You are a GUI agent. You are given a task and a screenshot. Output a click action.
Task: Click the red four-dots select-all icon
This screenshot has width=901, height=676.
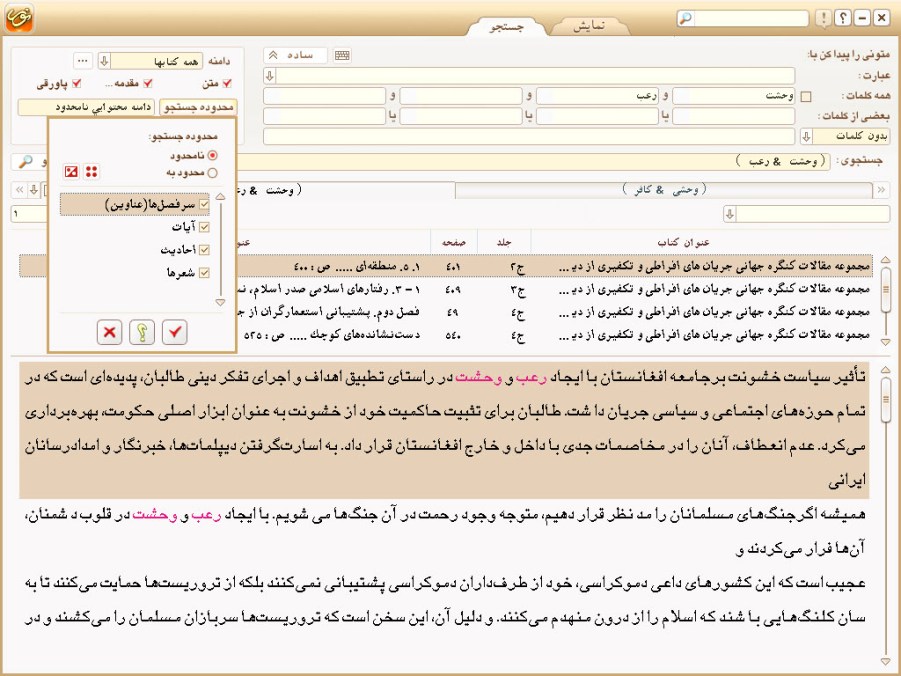pos(91,171)
